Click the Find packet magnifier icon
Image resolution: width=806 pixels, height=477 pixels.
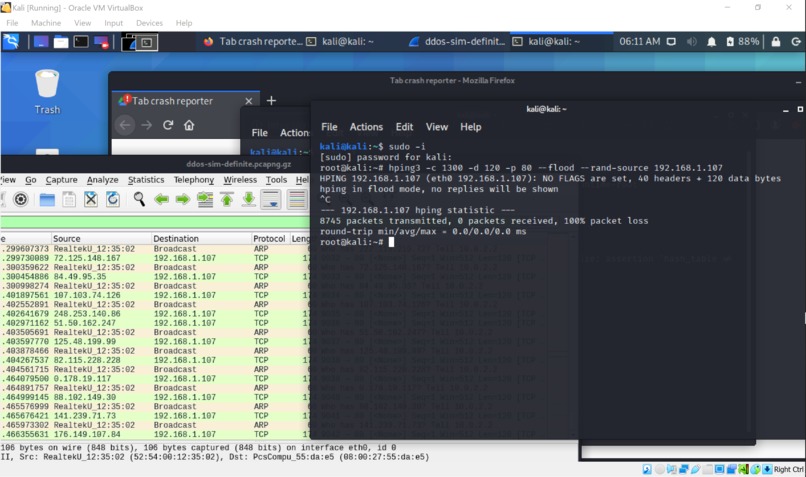139,199
